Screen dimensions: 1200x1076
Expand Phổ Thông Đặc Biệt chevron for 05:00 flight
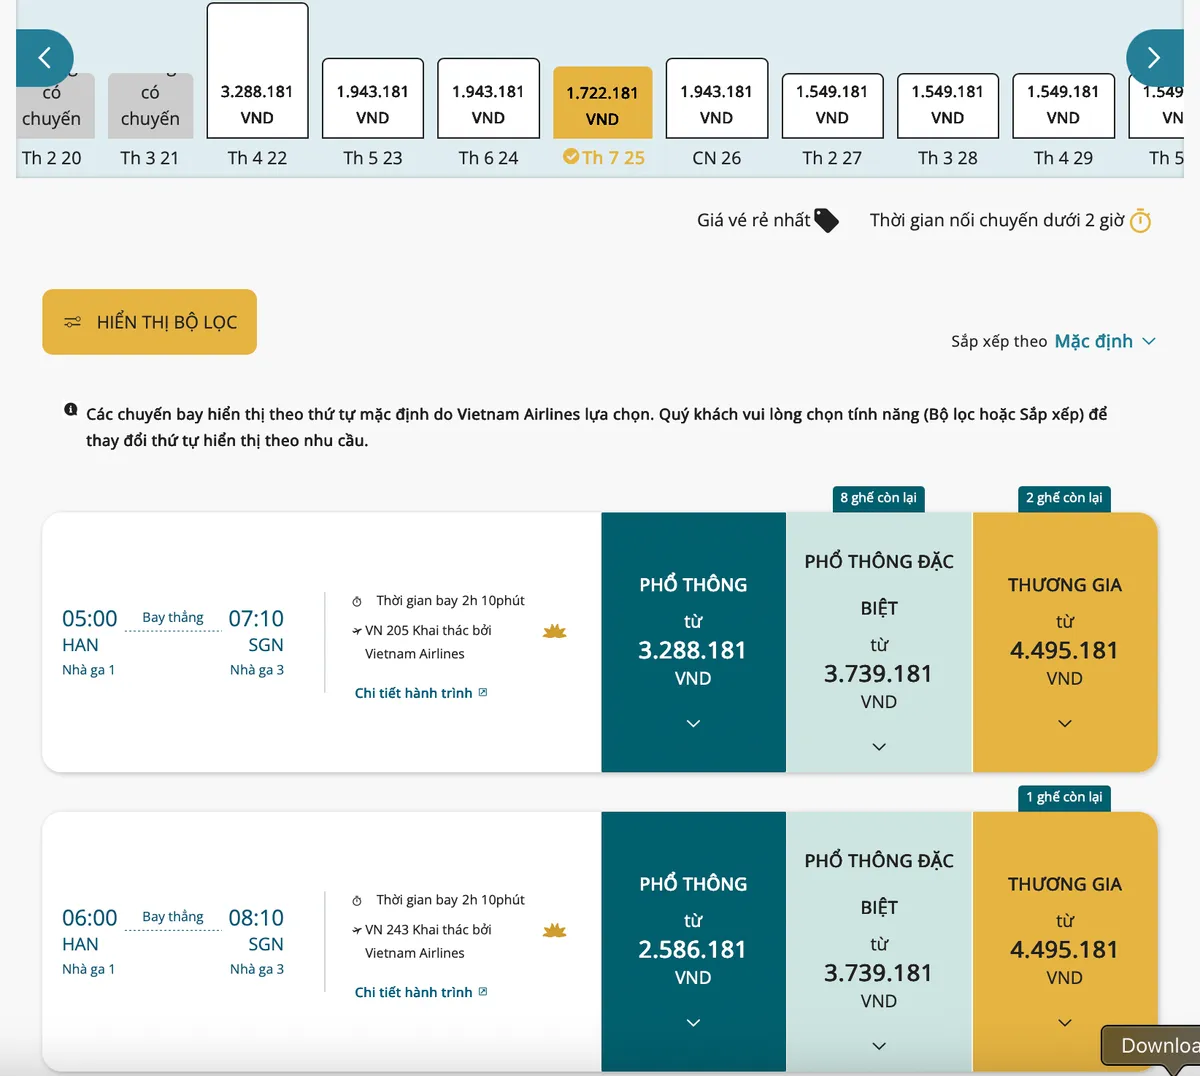point(879,747)
